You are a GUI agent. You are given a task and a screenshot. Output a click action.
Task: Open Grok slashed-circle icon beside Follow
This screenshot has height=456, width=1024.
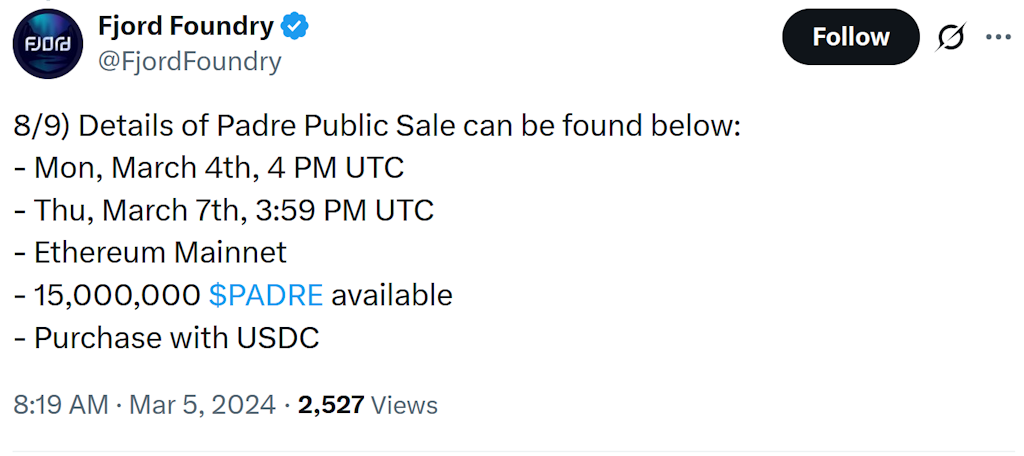[951, 37]
